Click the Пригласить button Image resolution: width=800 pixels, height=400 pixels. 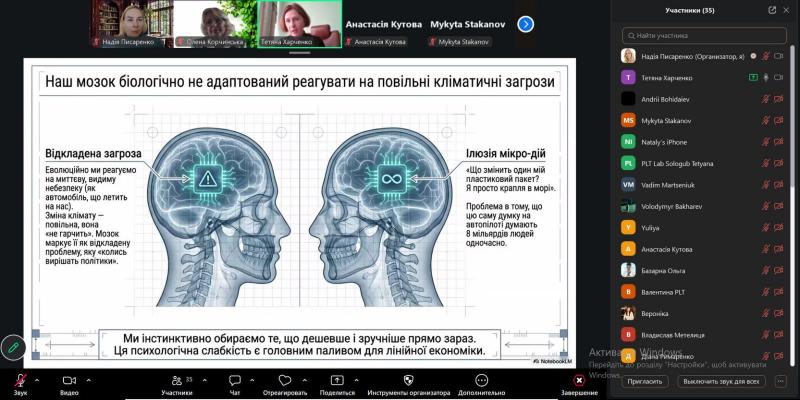(x=645, y=381)
